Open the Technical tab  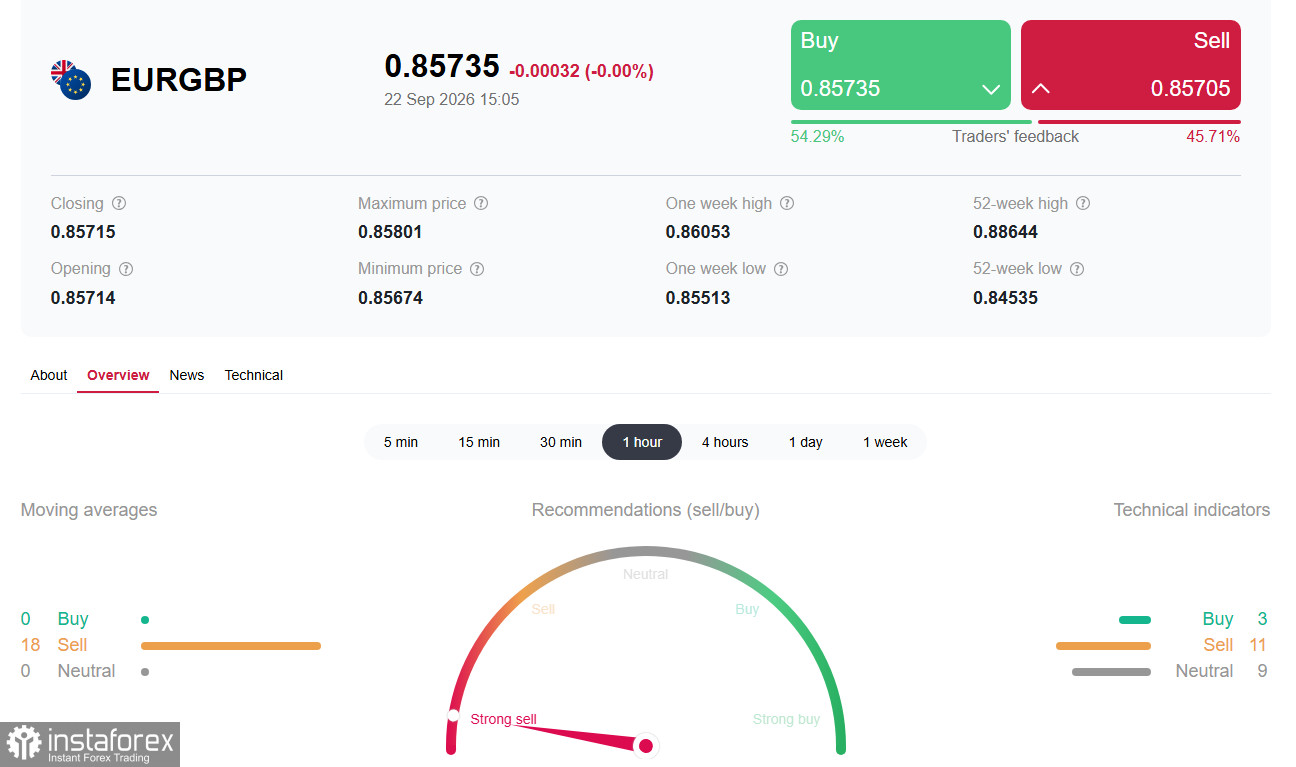(x=254, y=375)
